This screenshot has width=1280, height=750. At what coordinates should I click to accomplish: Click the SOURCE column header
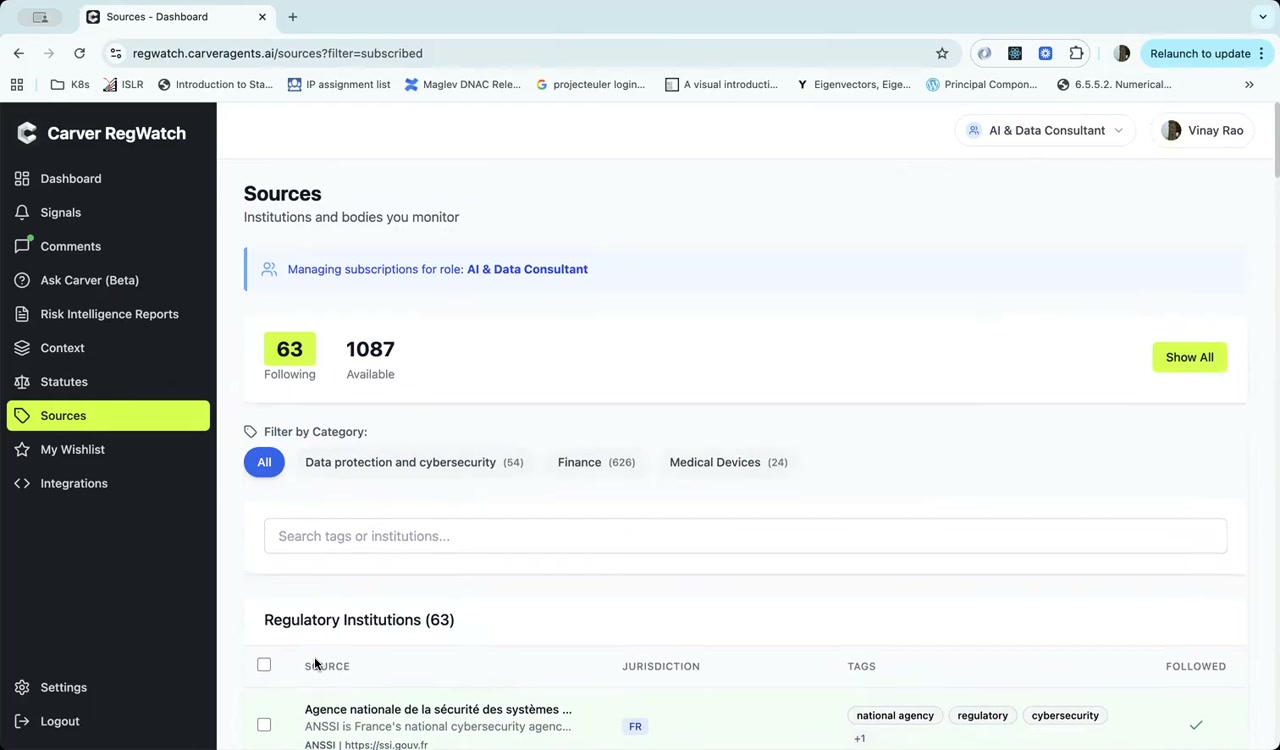coord(327,667)
